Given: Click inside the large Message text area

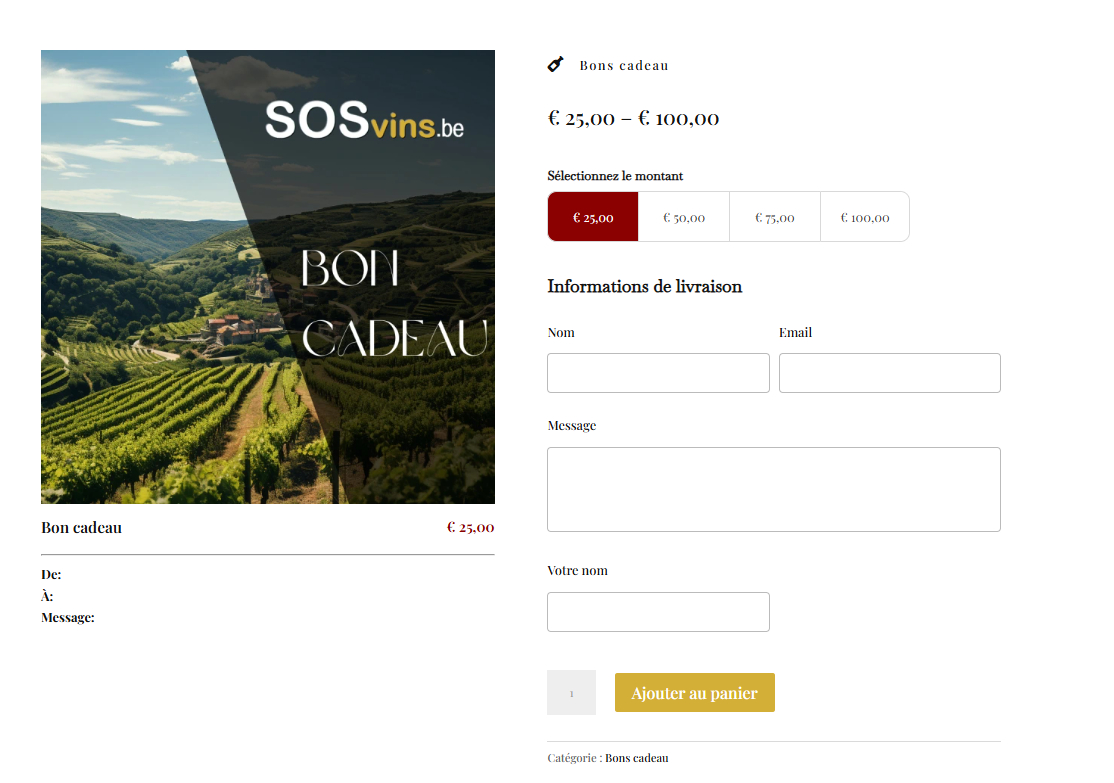Looking at the screenshot, I should coord(773,489).
